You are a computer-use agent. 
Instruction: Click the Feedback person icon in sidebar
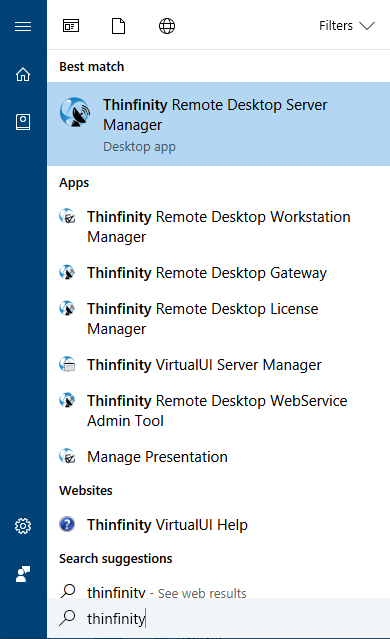click(x=23, y=574)
